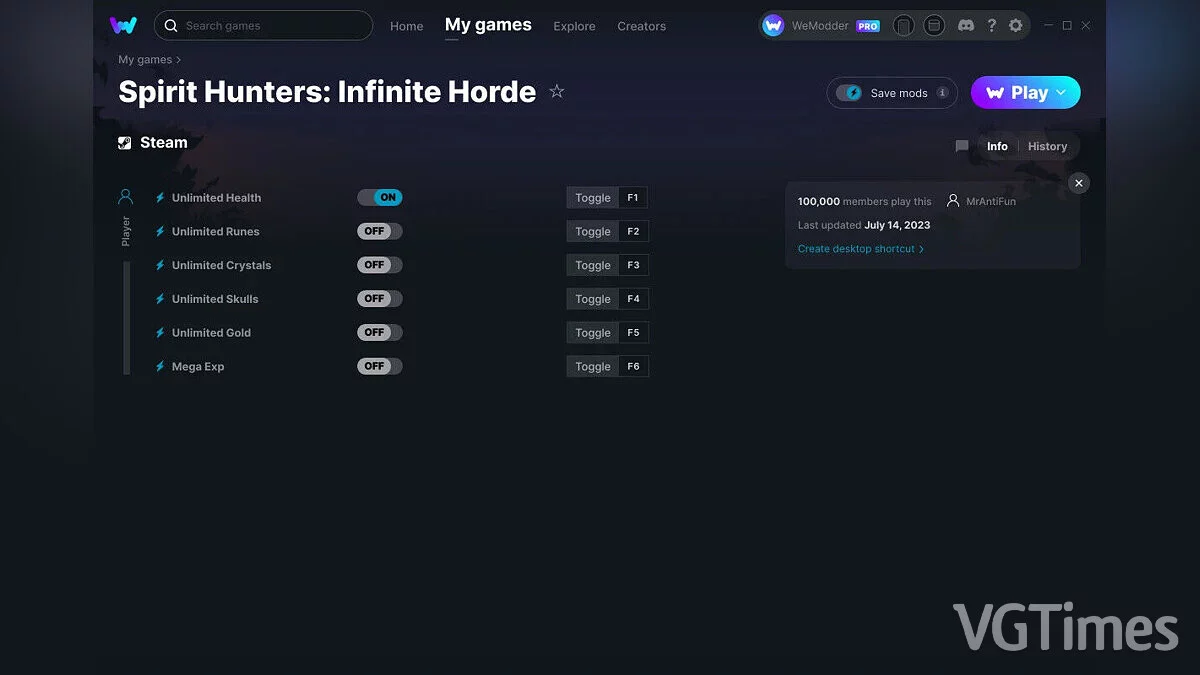Open the phone remote icon
This screenshot has height=675, width=1200.
pos(904,25)
